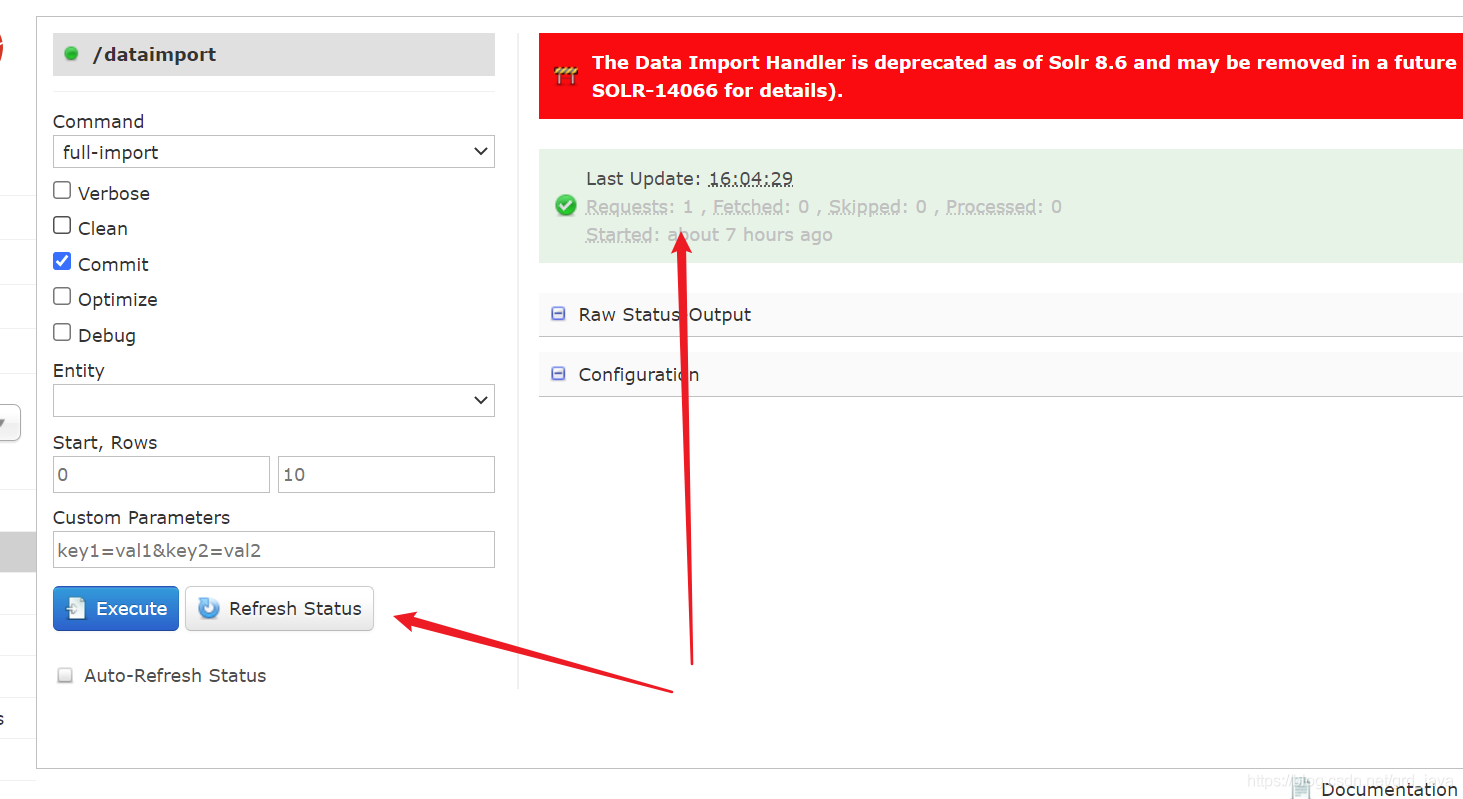
Task: Click the /dataimport handler header
Action: tap(274, 54)
